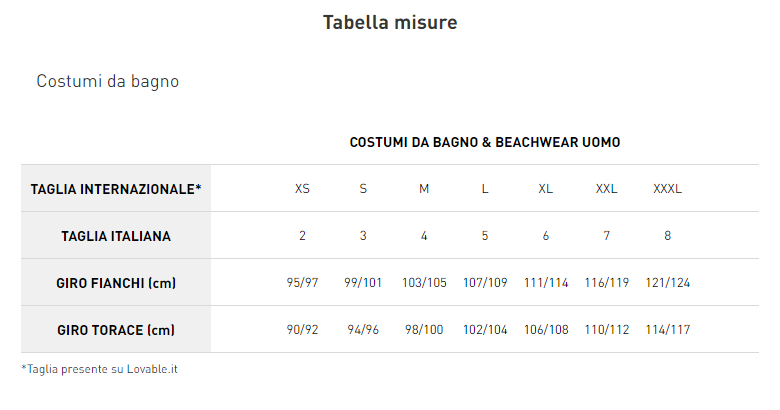
Task: Select the M international size cell
Action: click(x=424, y=189)
